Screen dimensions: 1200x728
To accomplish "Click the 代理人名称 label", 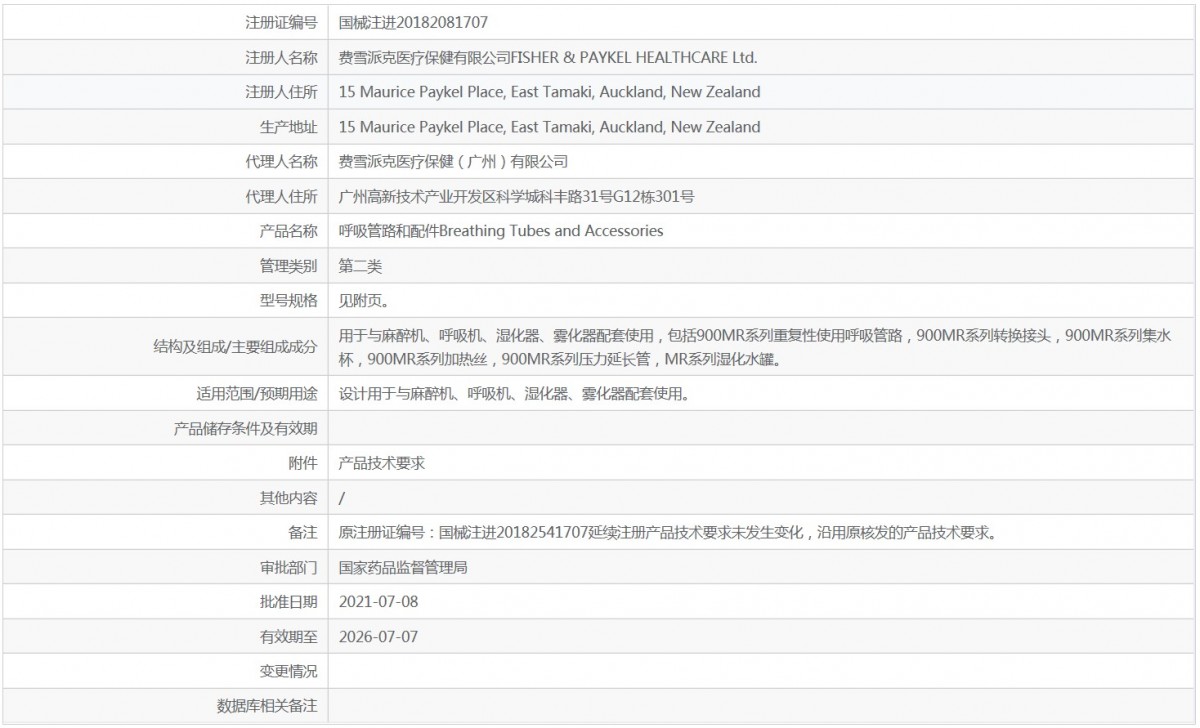I will 281,161.
